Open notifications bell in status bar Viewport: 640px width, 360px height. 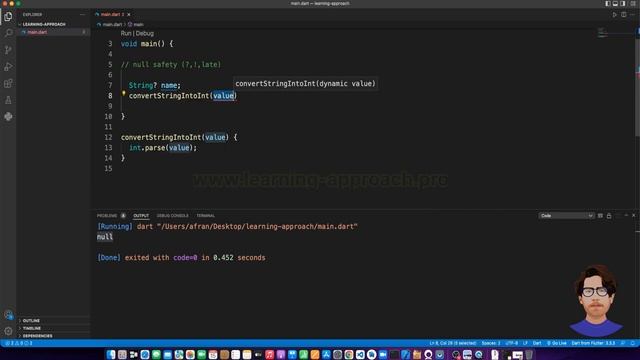[x=633, y=343]
